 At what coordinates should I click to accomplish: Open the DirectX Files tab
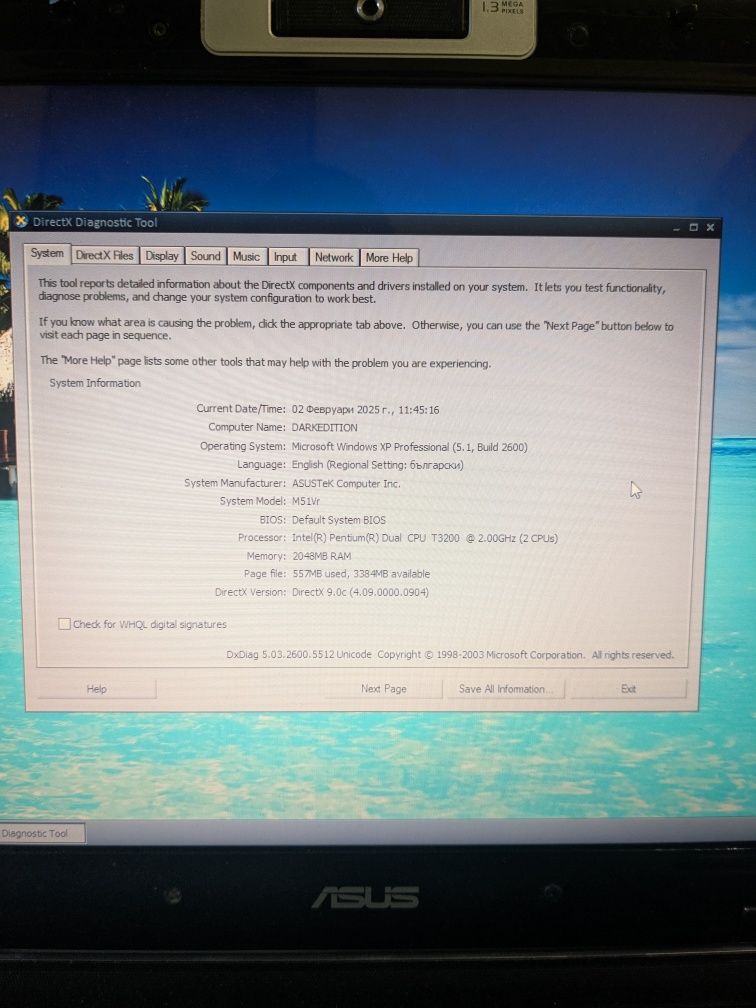point(105,255)
